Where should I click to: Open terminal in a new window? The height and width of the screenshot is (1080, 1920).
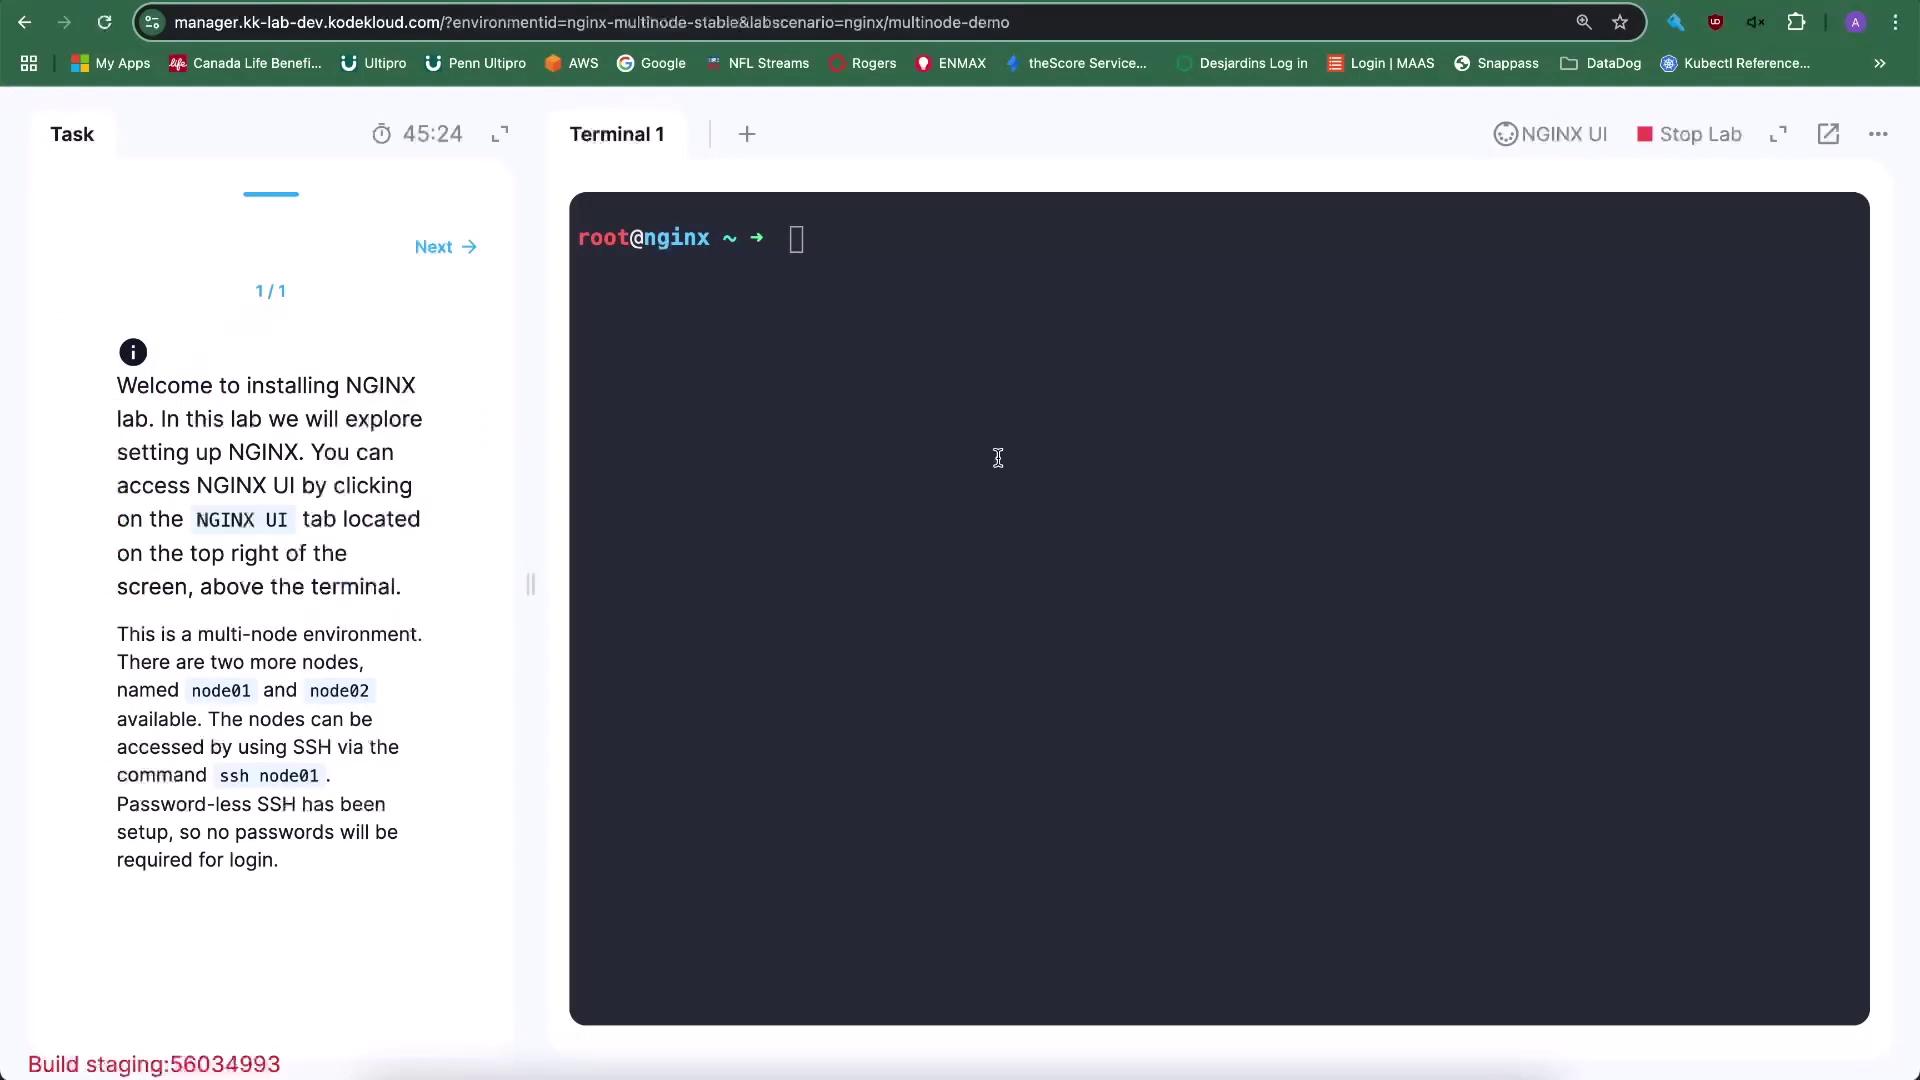(1828, 134)
